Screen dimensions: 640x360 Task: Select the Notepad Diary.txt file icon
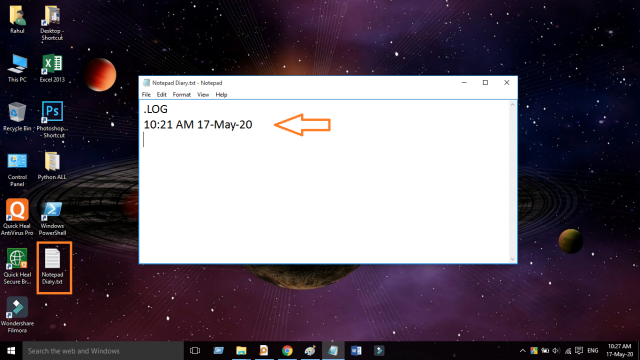52,267
